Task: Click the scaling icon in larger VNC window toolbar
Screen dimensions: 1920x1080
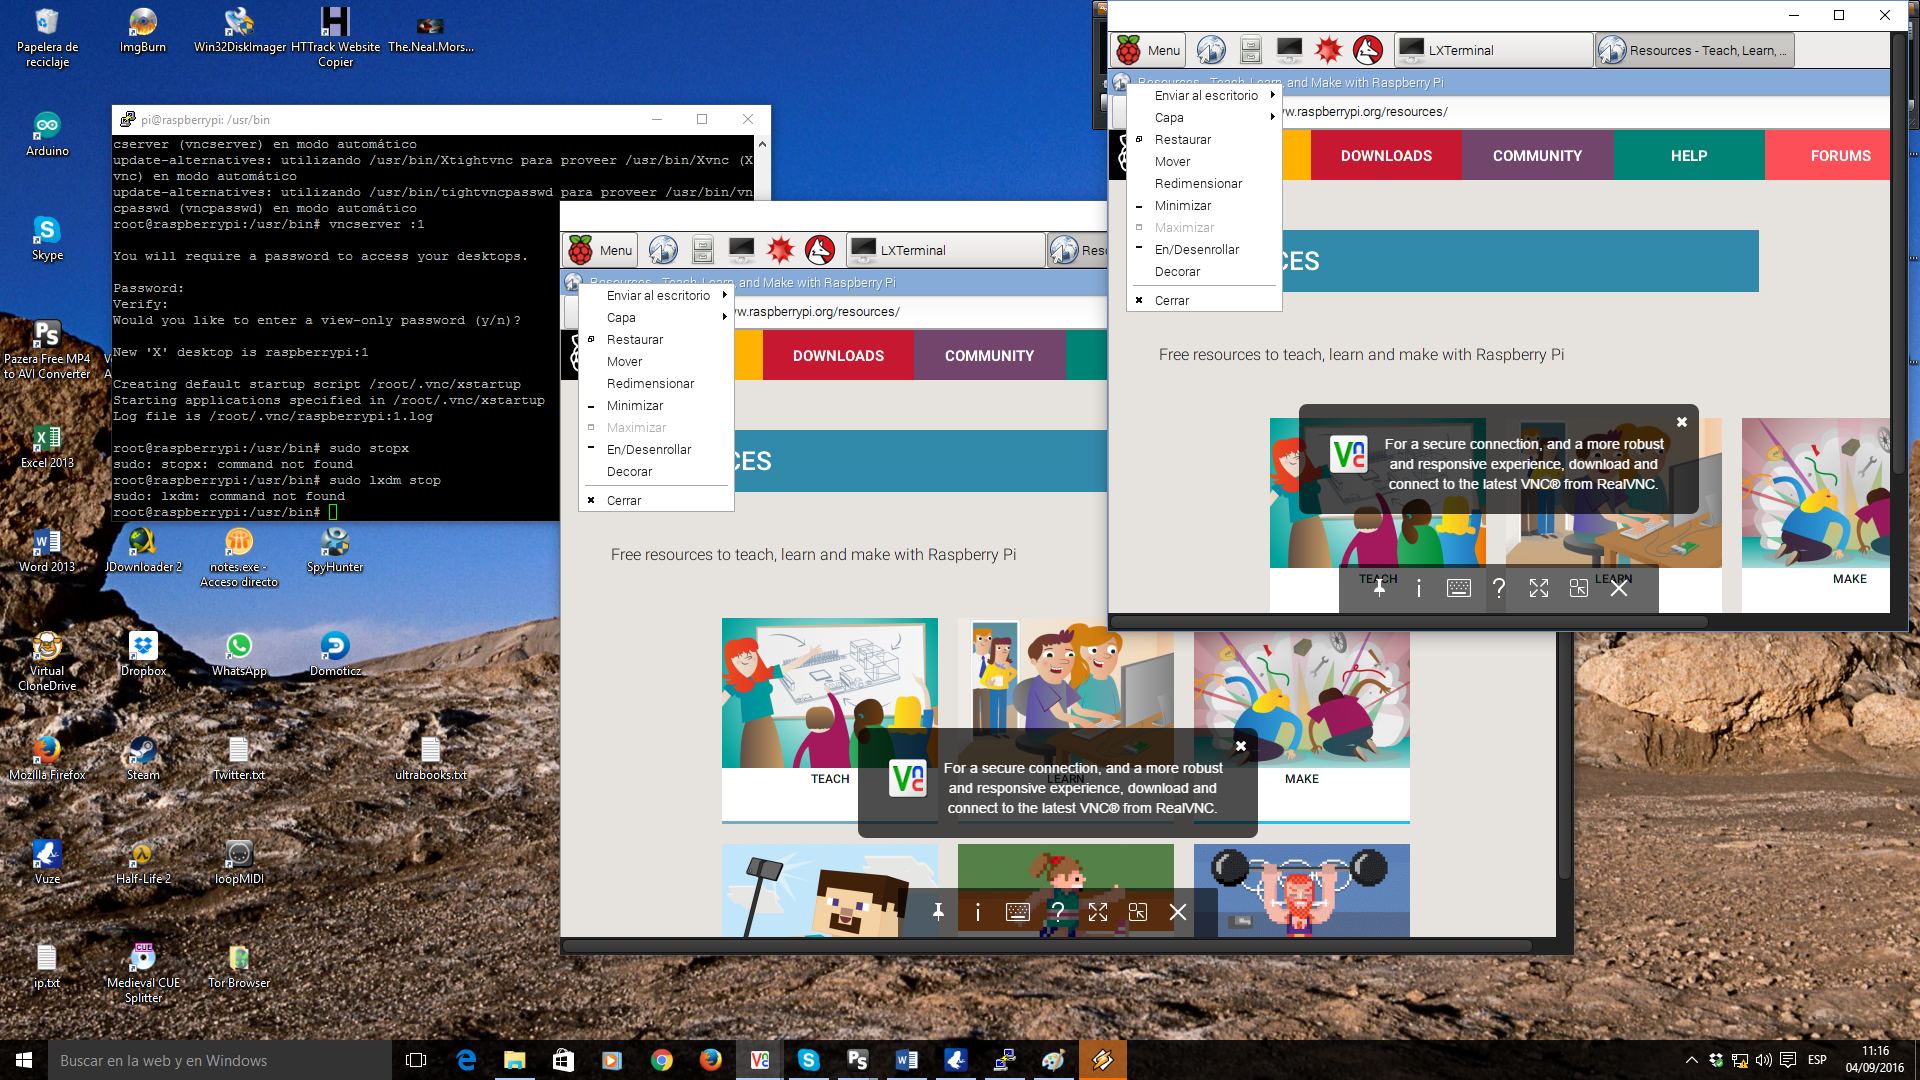Action: (1137, 912)
